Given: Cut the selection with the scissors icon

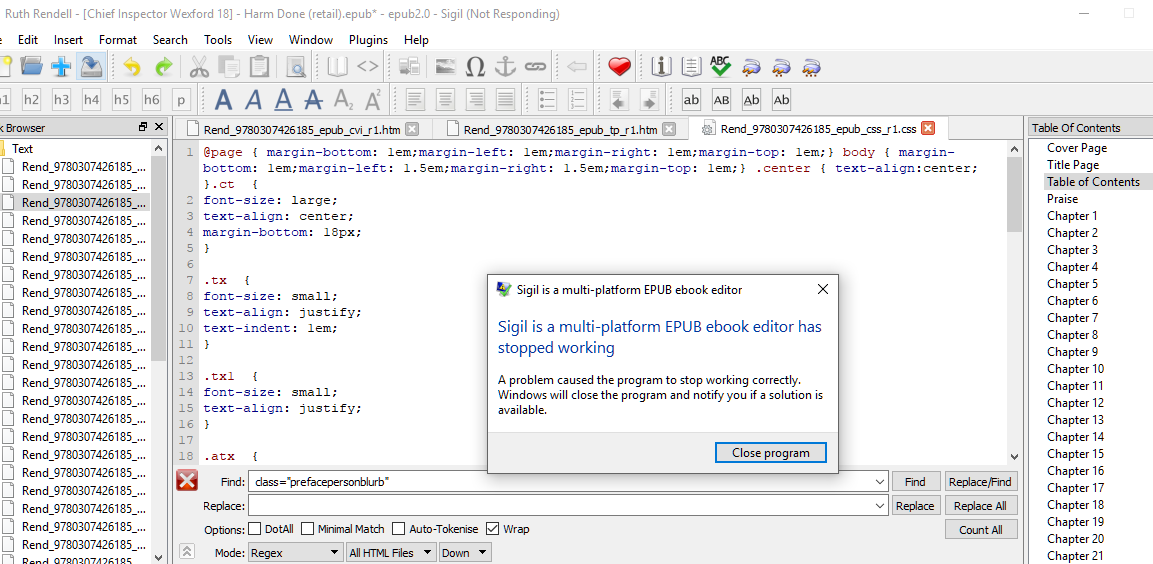Looking at the screenshot, I should [x=199, y=67].
